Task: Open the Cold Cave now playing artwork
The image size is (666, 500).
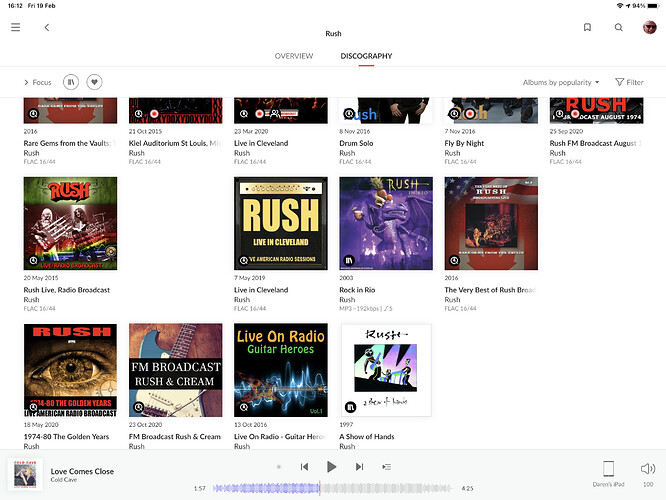Action: (25, 475)
